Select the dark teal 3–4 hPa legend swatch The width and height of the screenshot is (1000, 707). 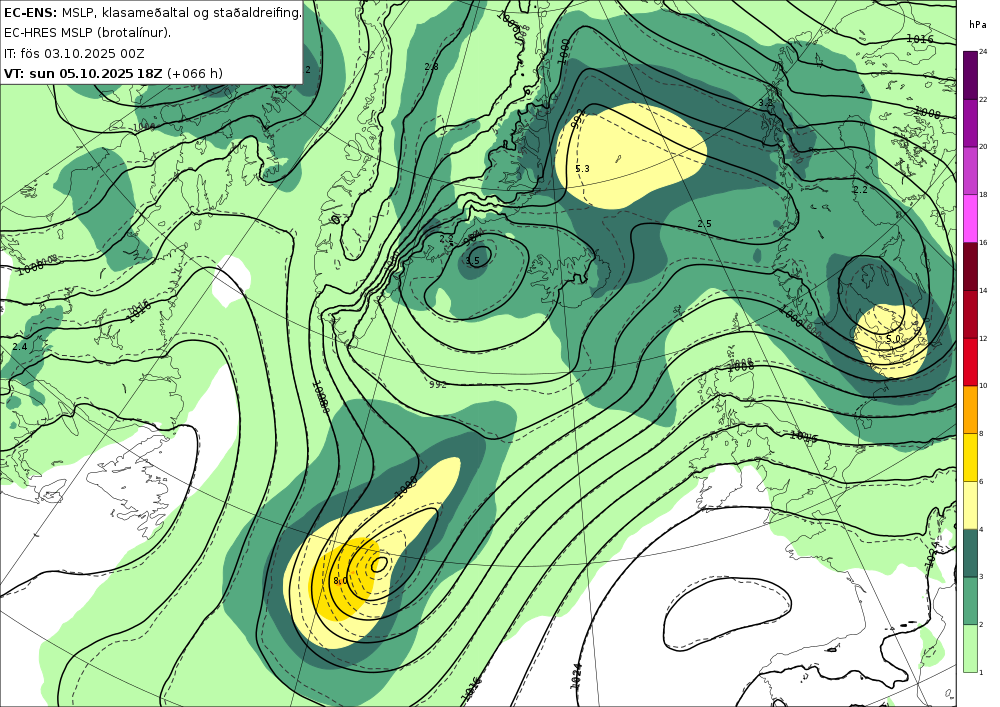(970, 553)
